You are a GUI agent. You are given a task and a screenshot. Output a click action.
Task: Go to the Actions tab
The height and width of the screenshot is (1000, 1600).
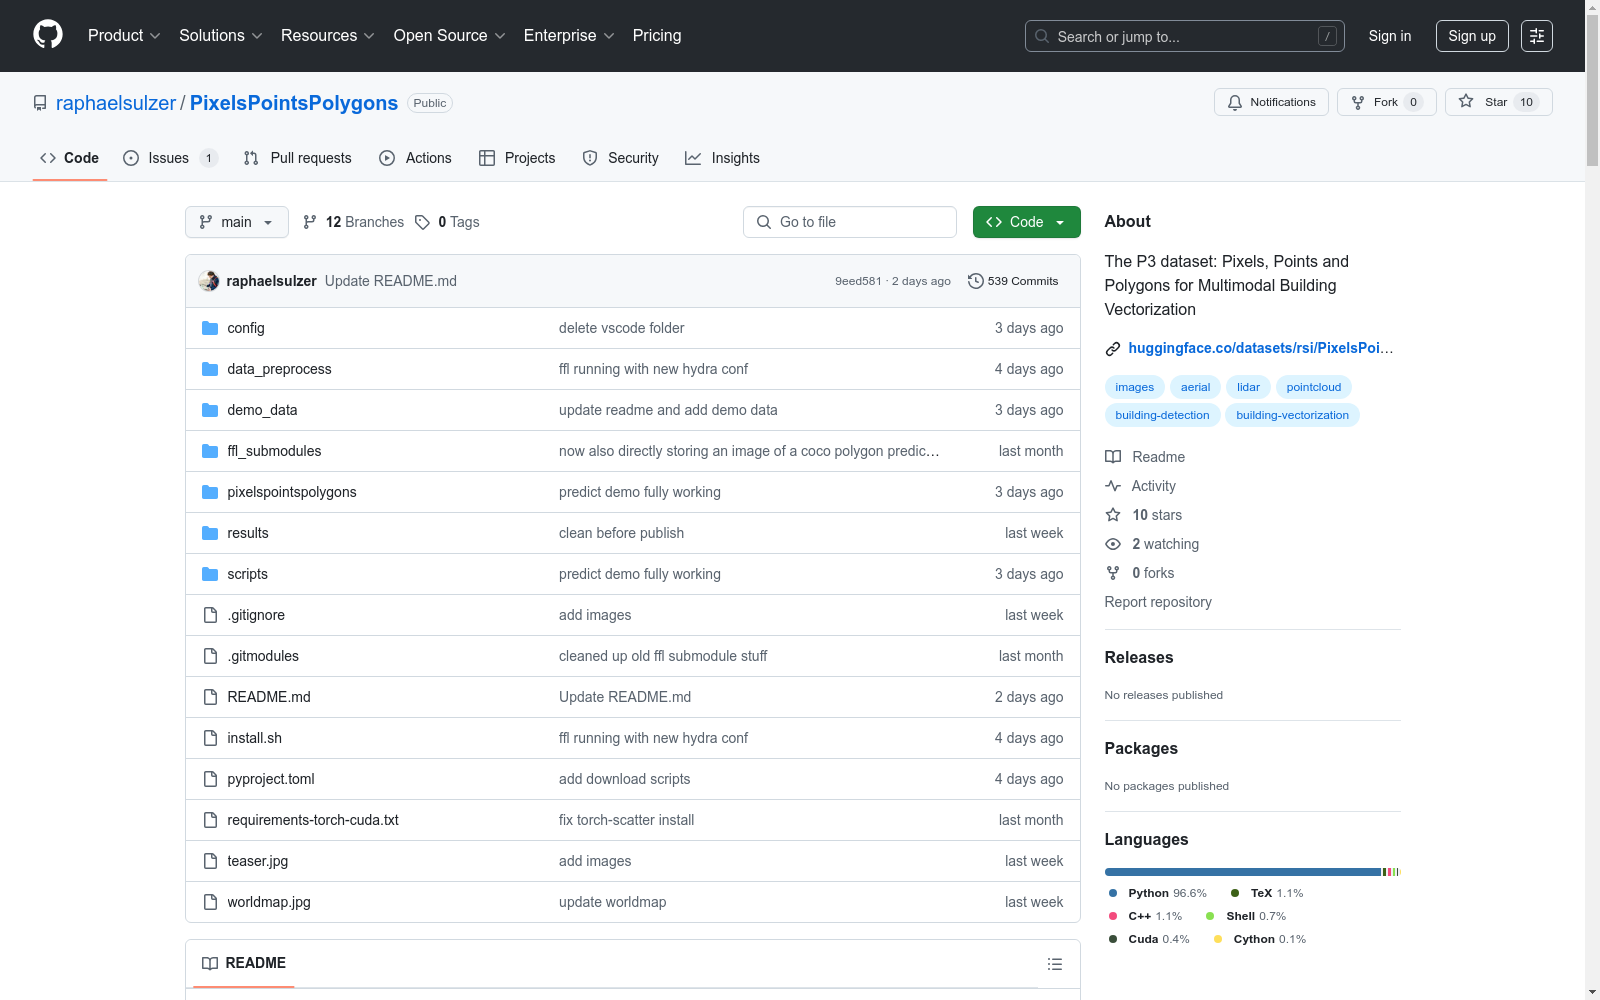pos(416,158)
